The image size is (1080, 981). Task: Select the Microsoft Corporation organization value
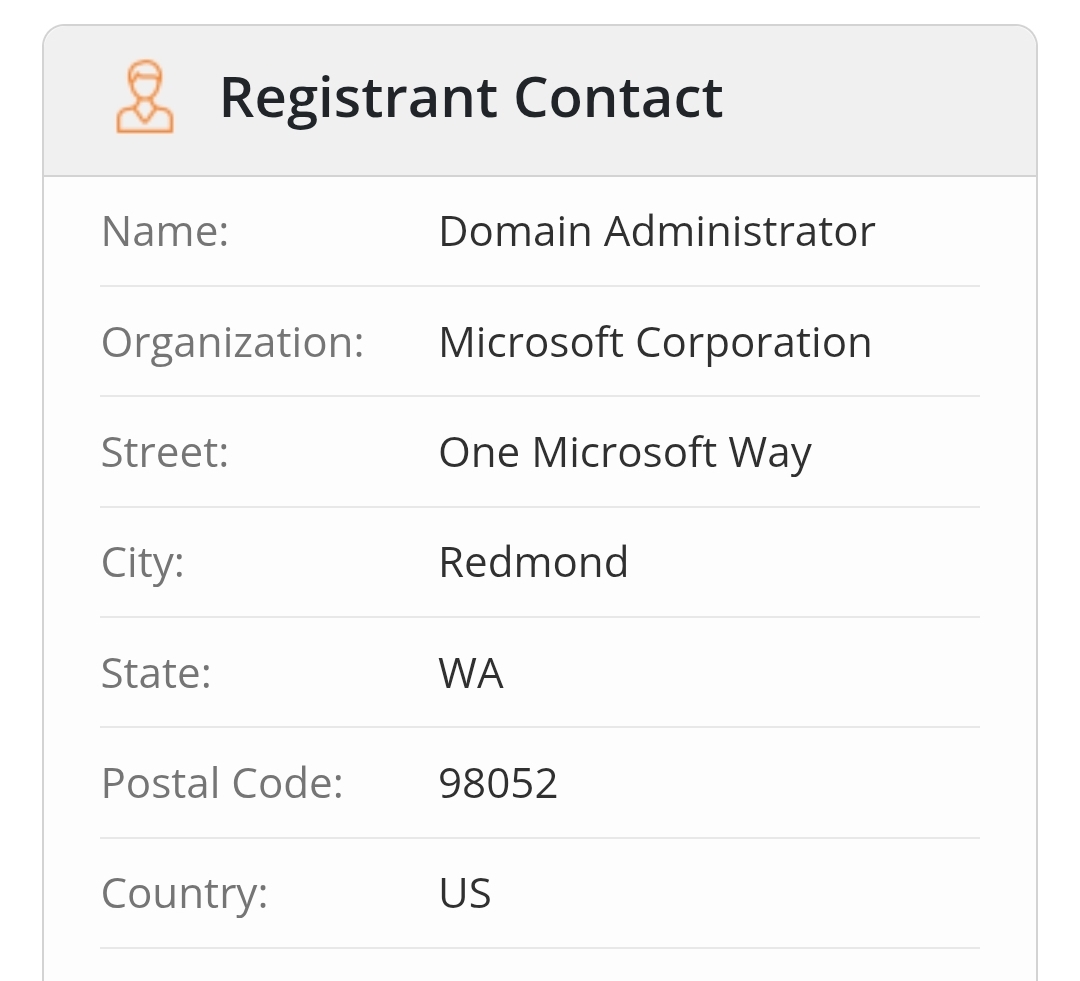pyautogui.click(x=655, y=343)
